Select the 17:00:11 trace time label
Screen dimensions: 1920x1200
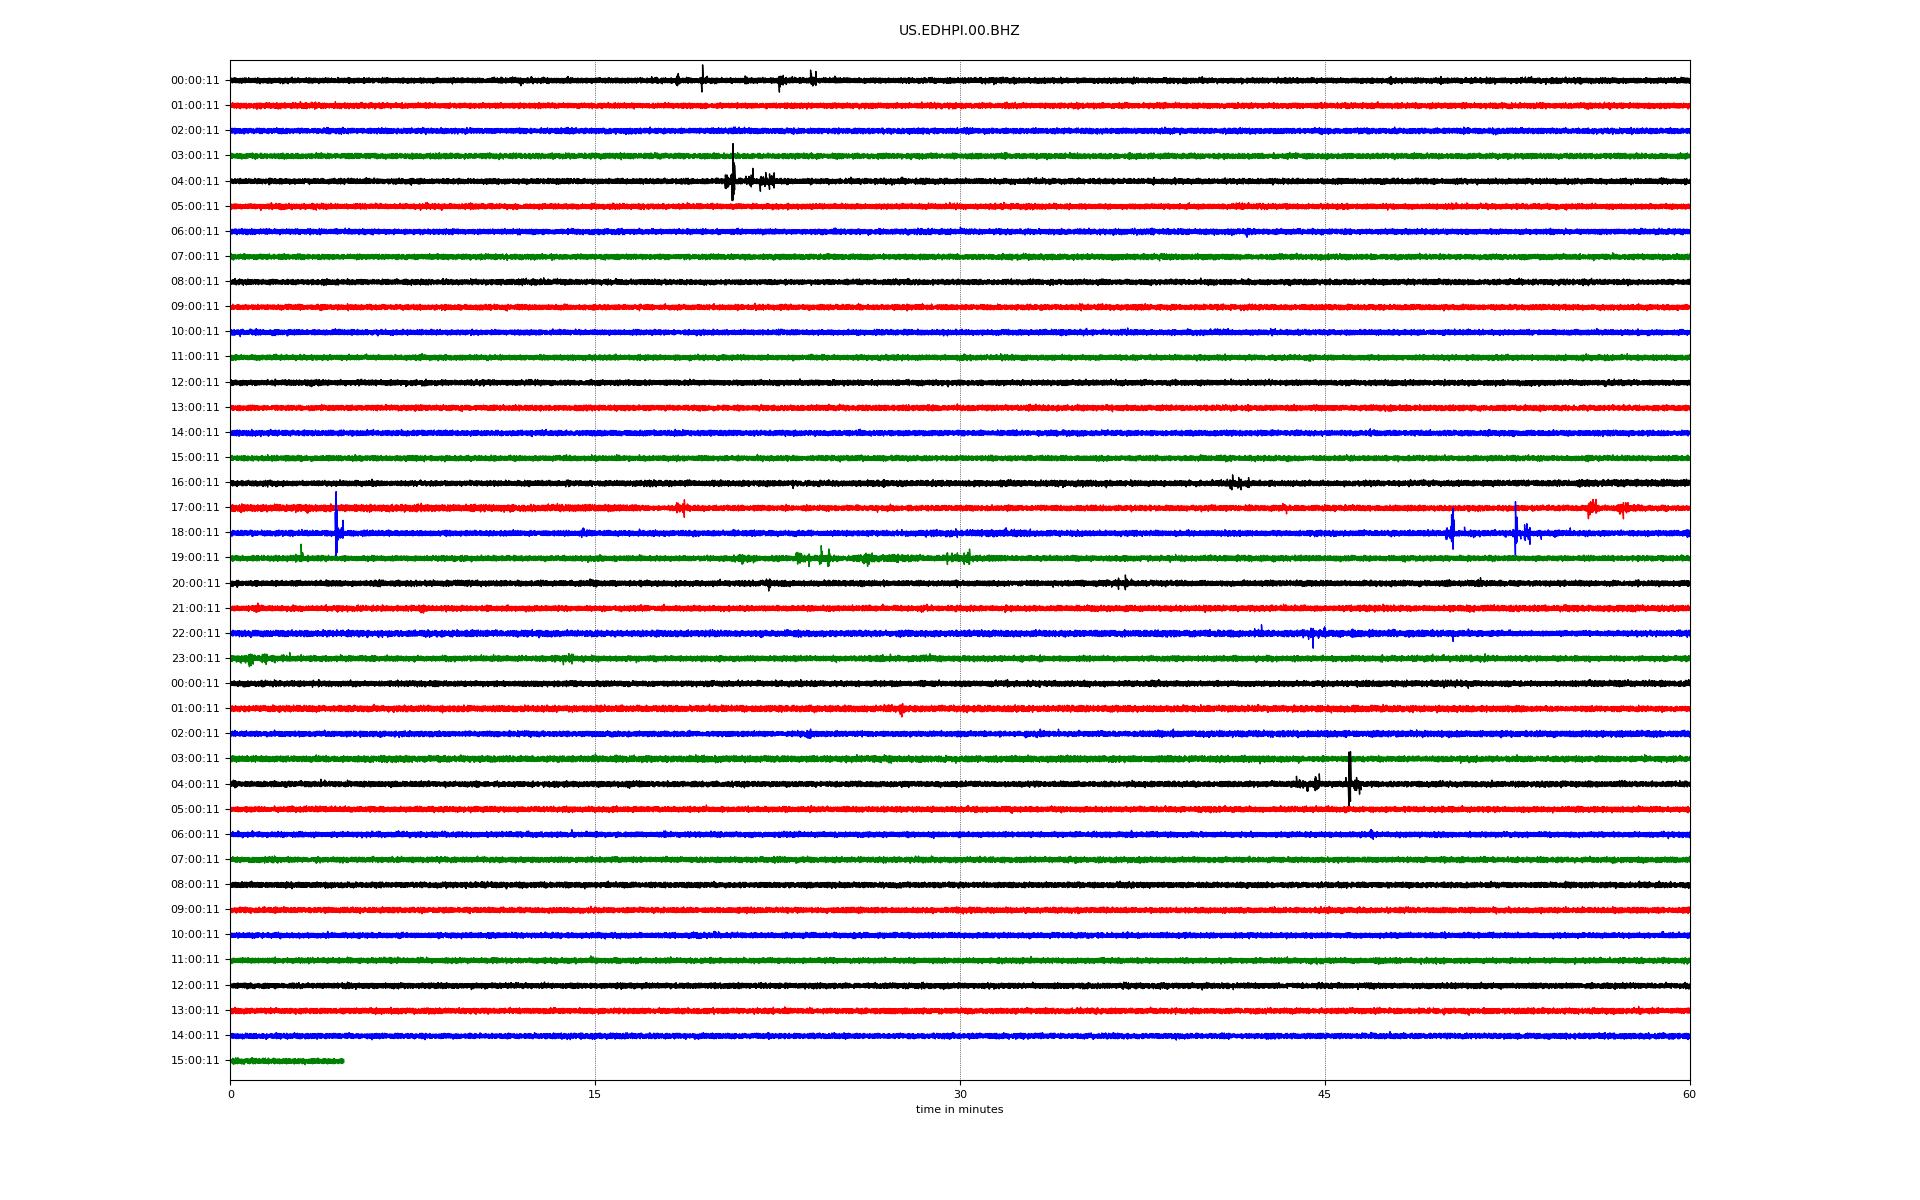pyautogui.click(x=195, y=508)
